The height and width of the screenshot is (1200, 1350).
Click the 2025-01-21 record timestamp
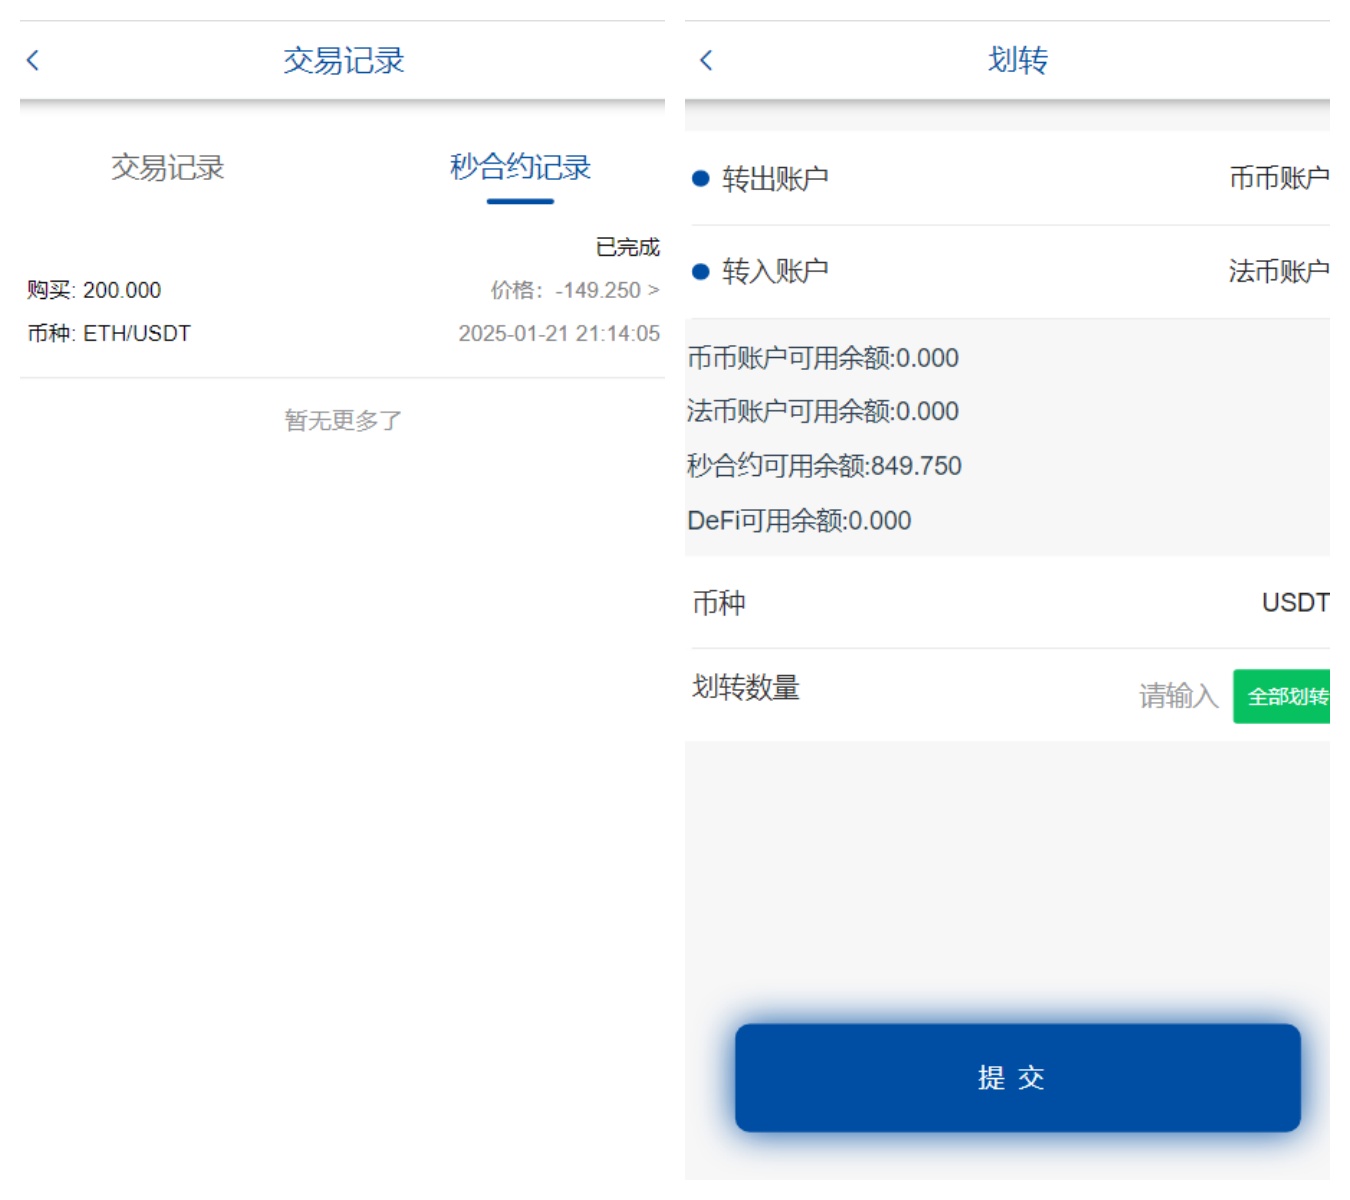coord(559,334)
